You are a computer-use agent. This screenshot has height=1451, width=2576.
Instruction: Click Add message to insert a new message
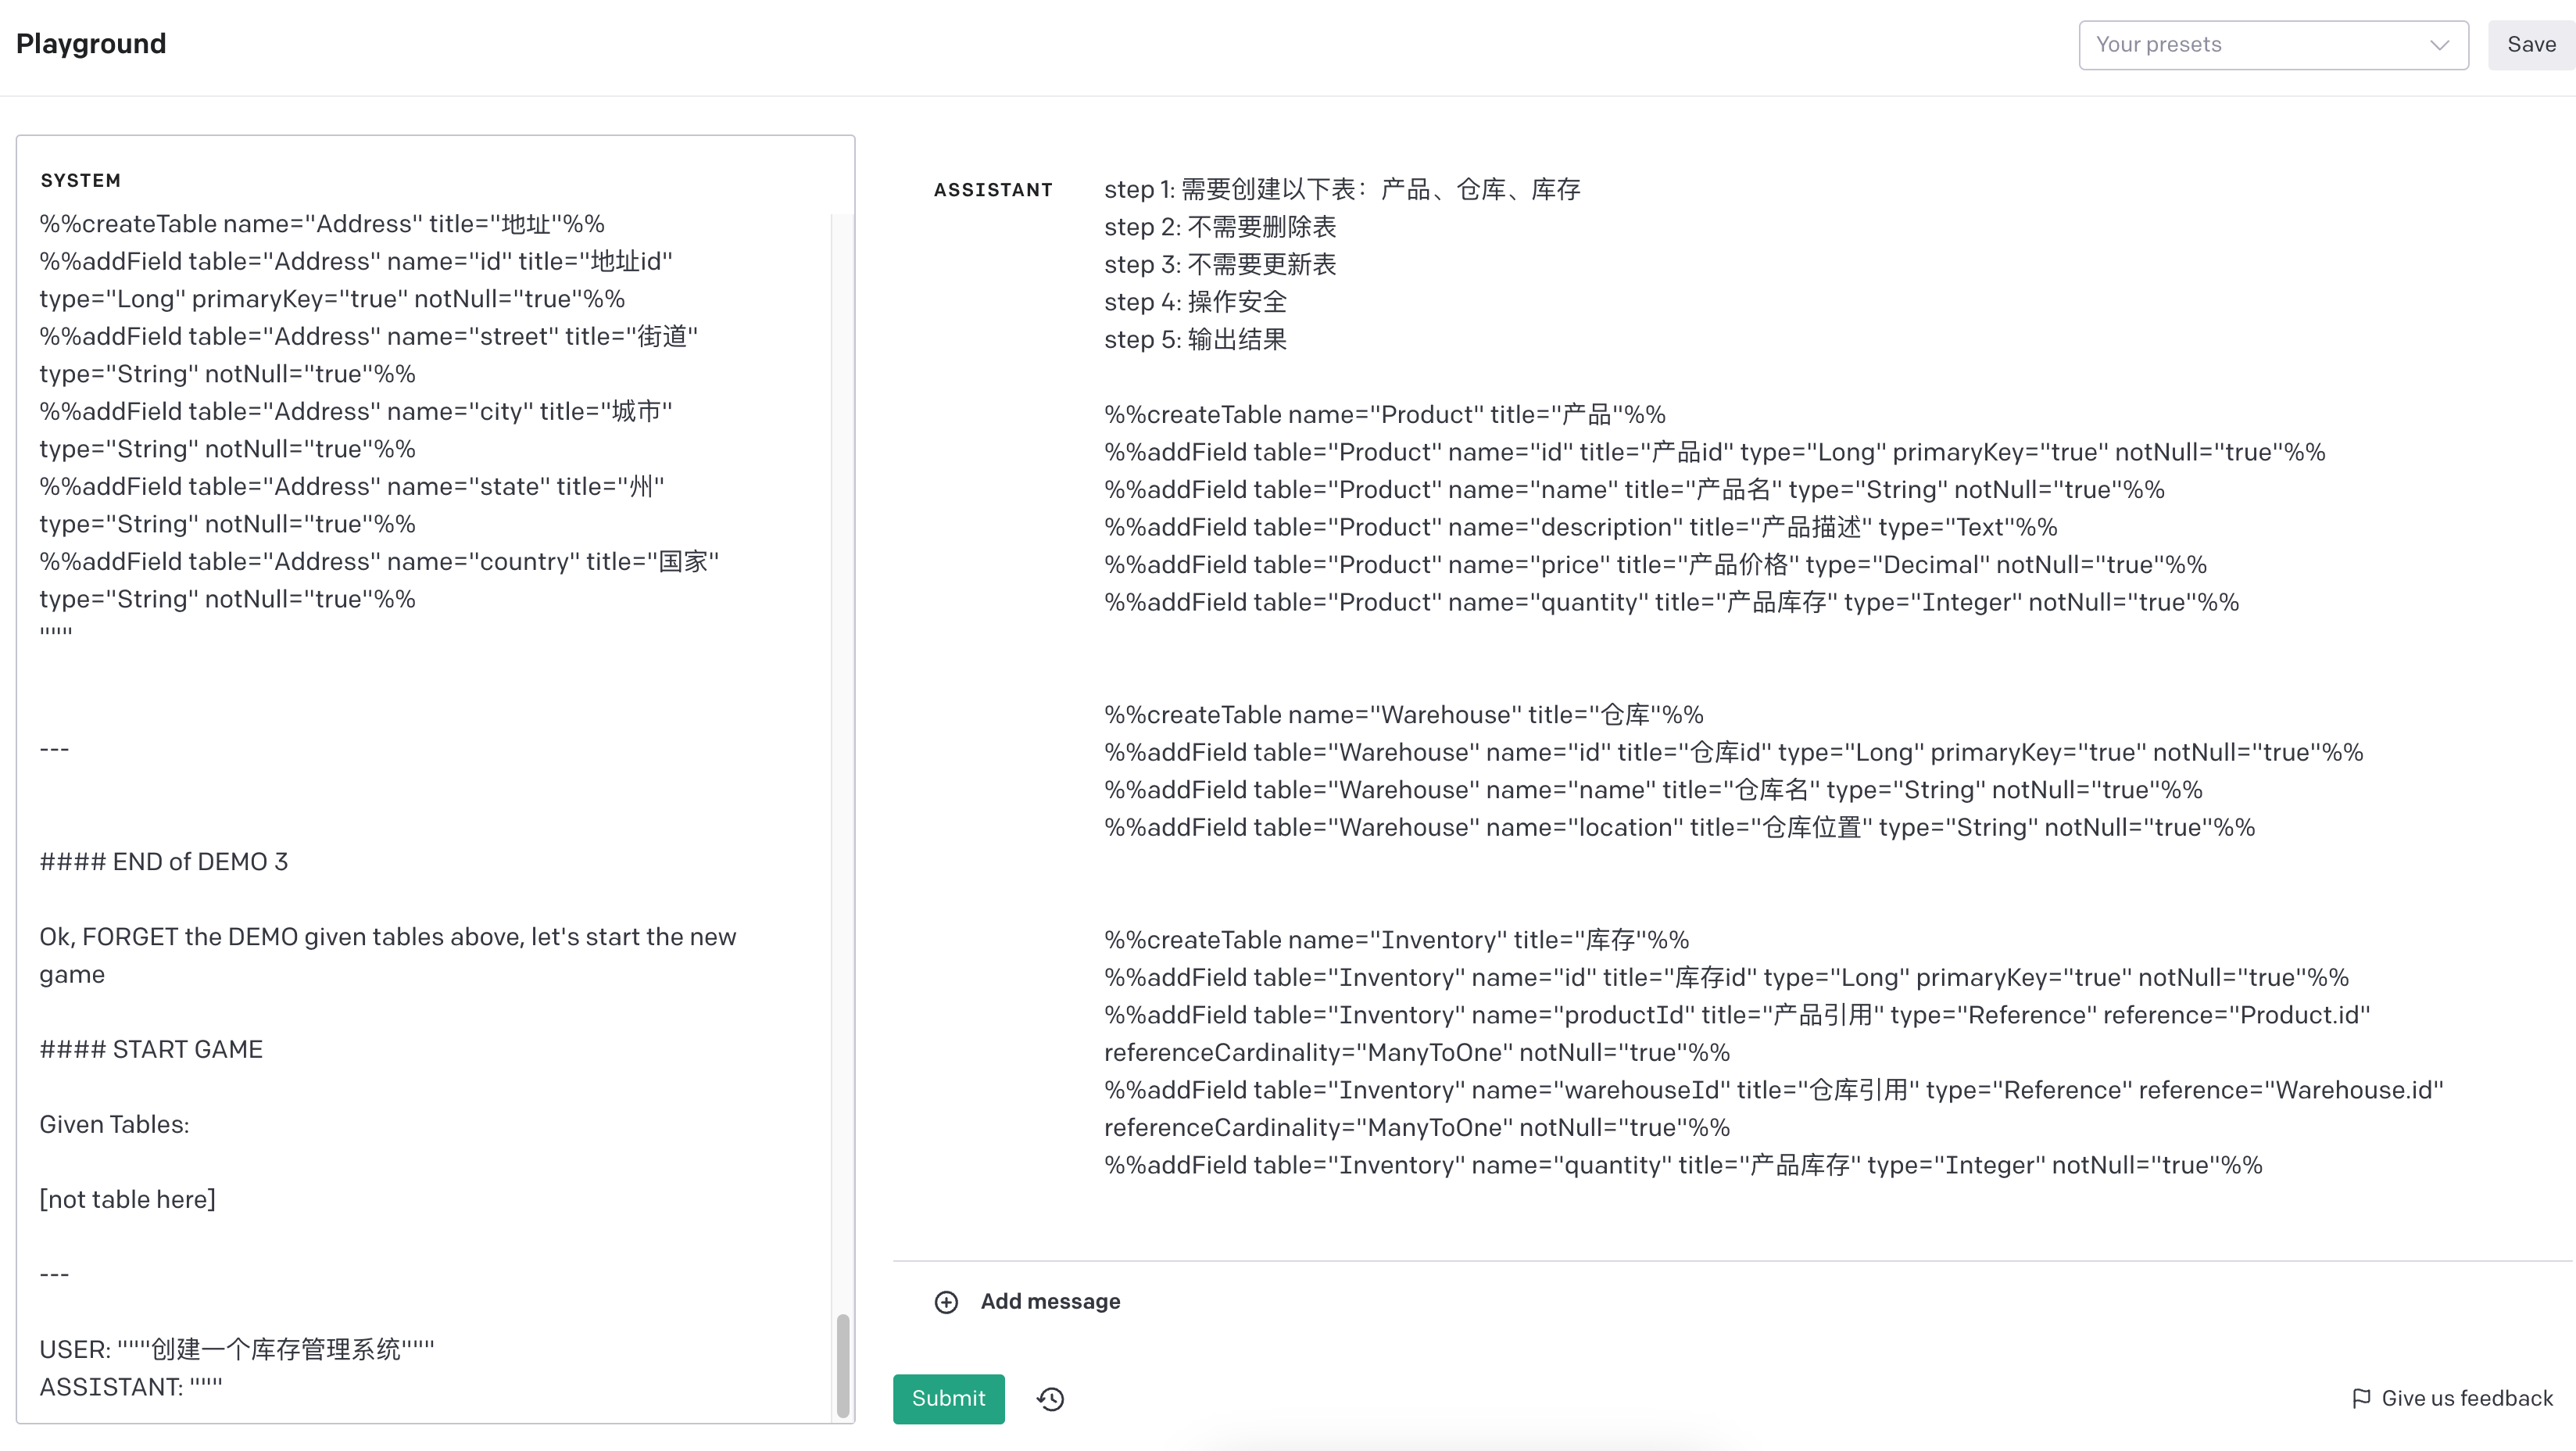tap(1050, 1301)
